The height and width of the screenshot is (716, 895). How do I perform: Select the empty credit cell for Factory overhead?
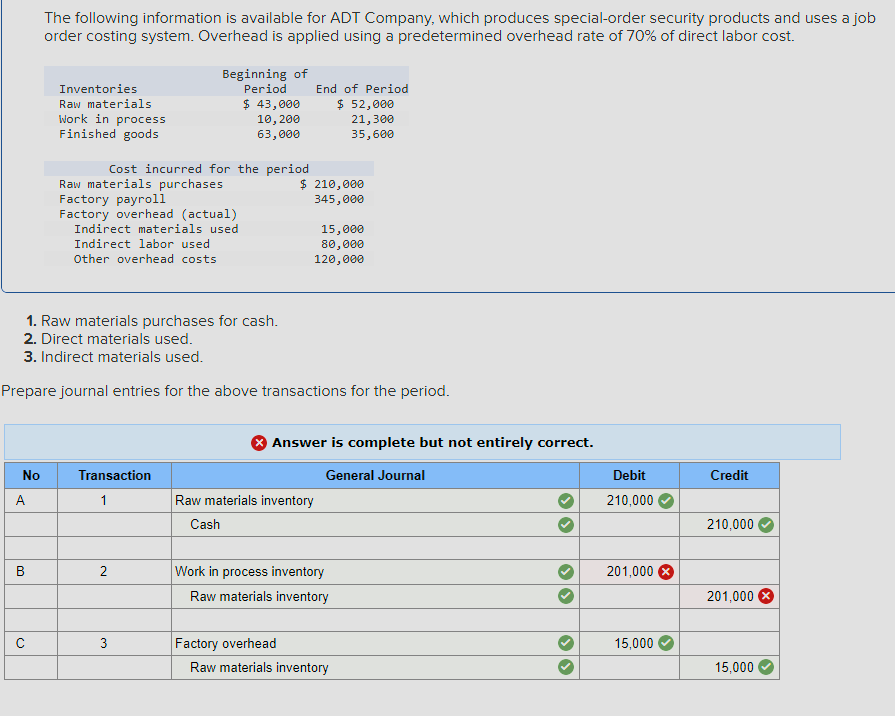[x=729, y=643]
